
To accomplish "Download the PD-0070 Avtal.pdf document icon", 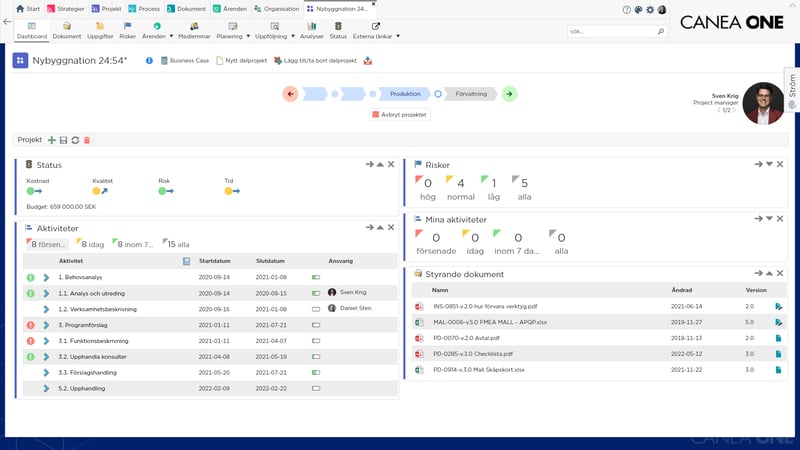I will [778, 338].
